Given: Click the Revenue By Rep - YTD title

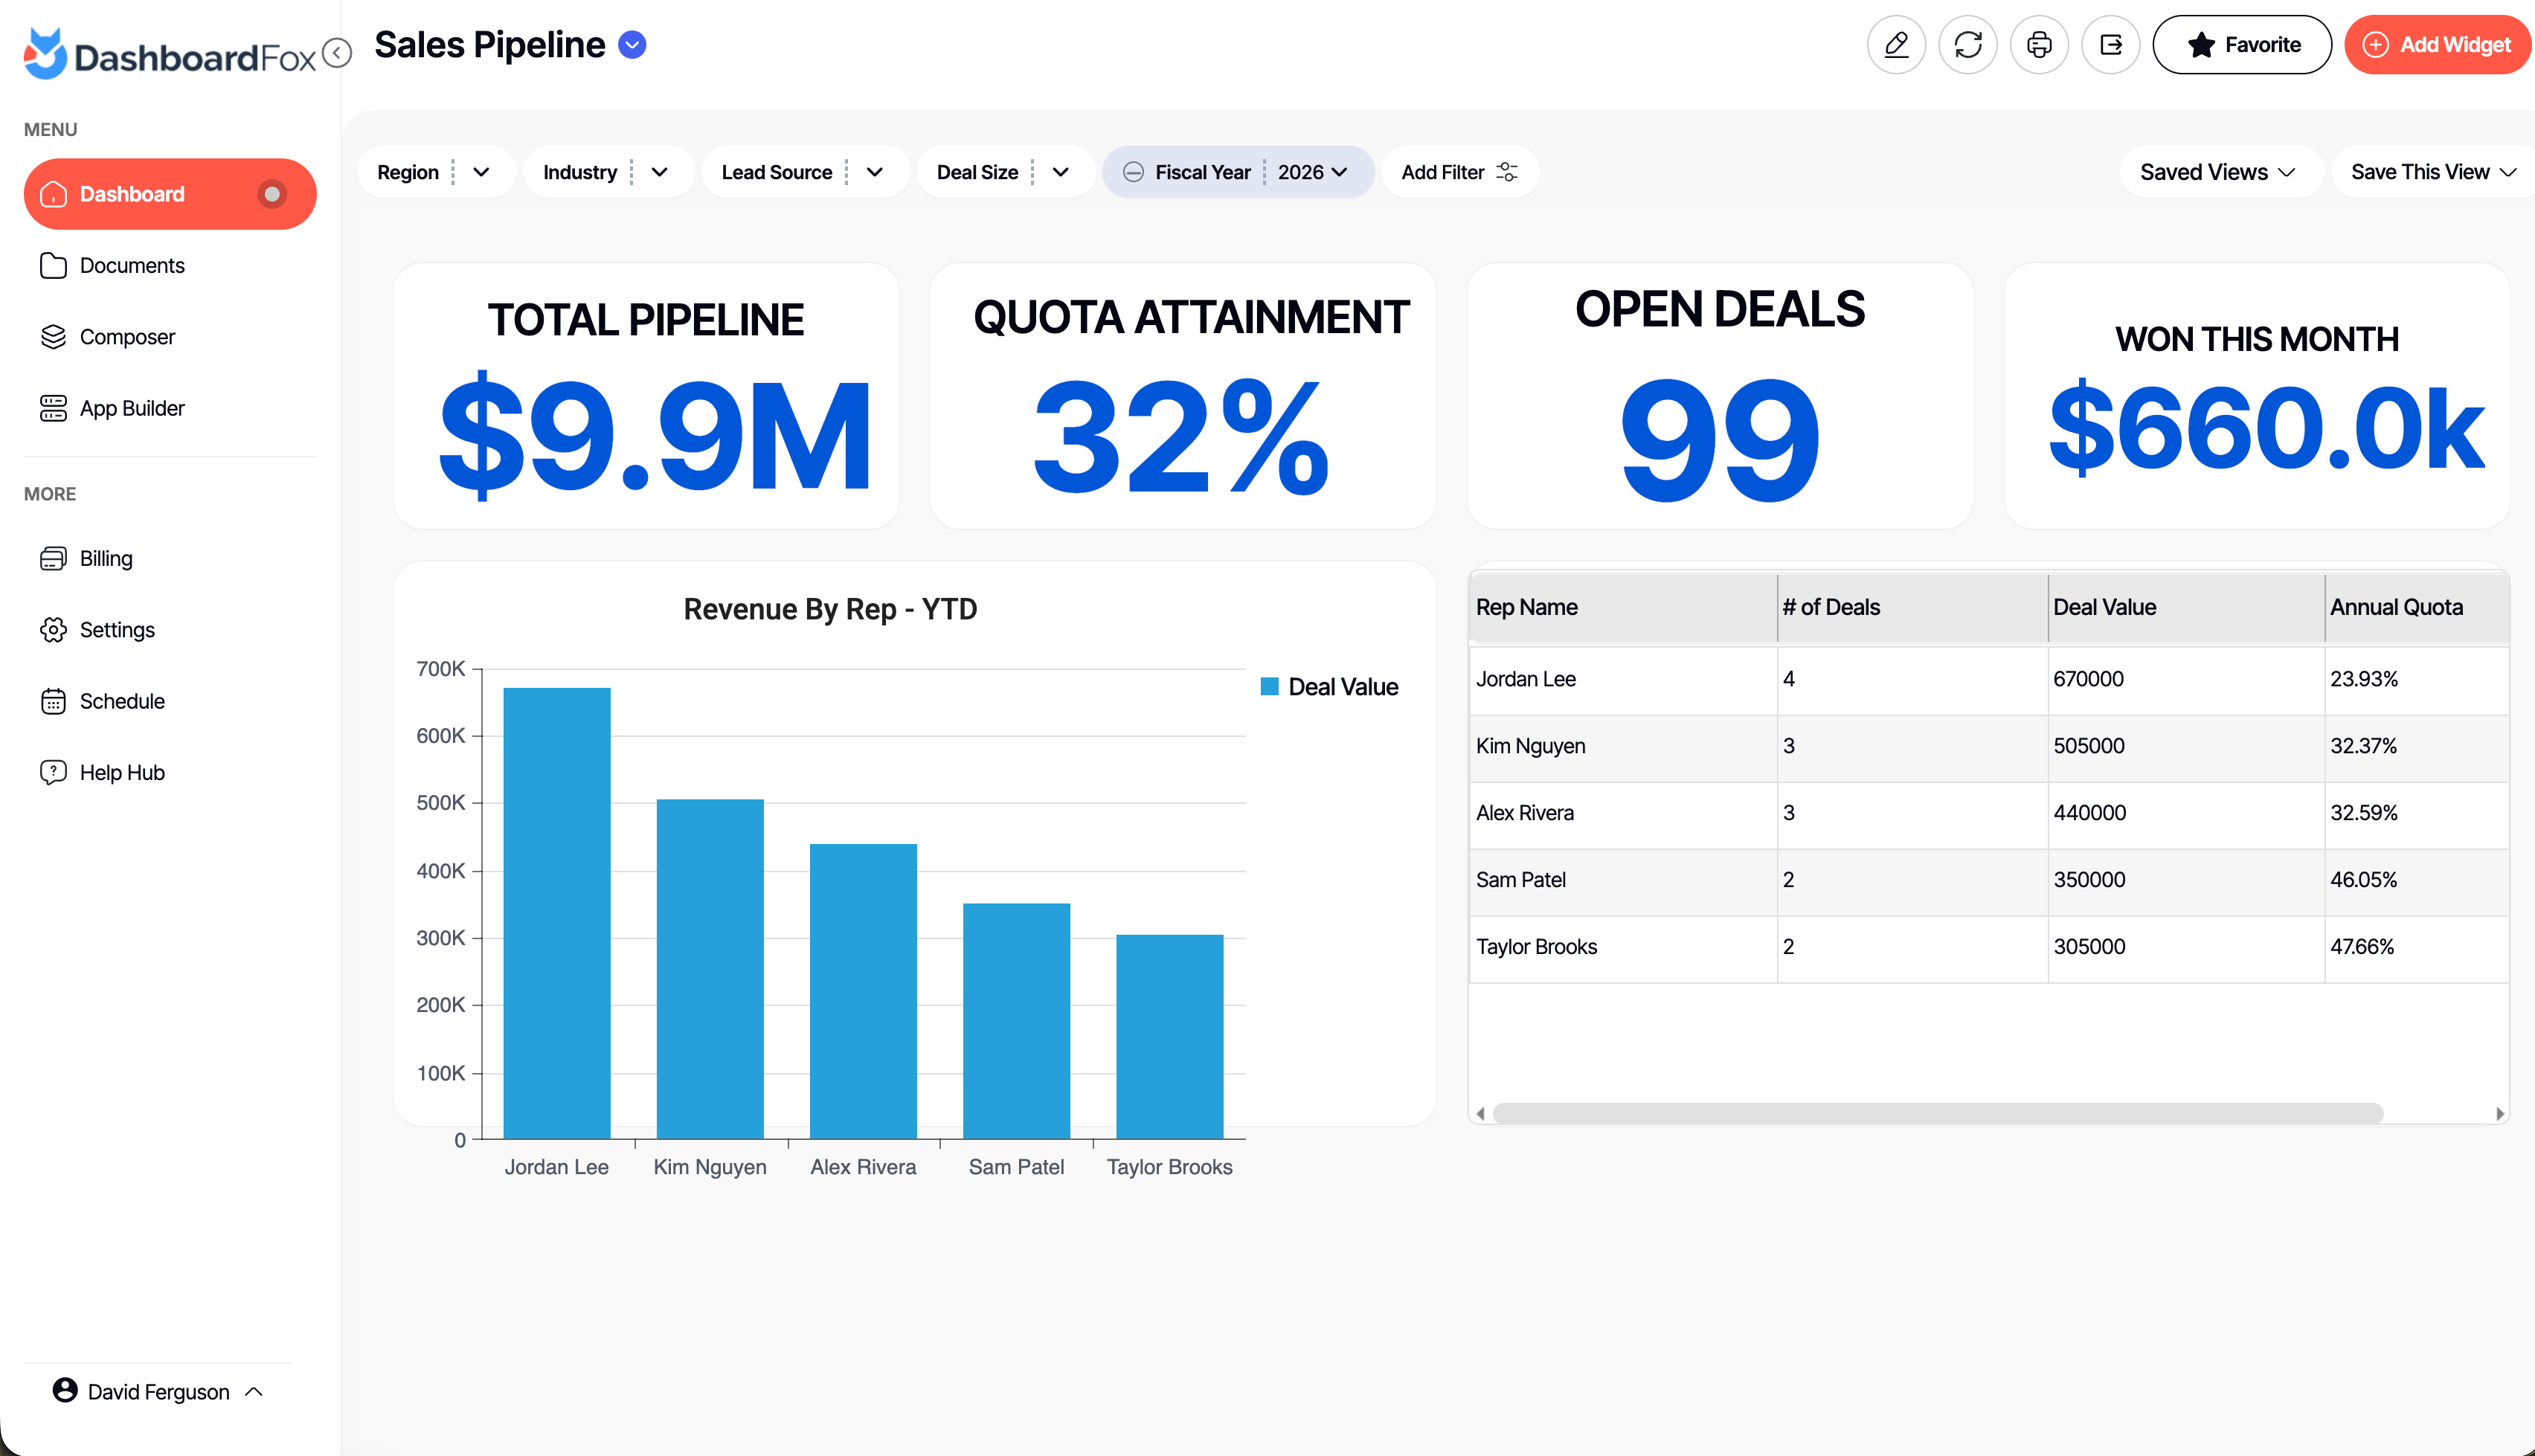Looking at the screenshot, I should tap(830, 609).
